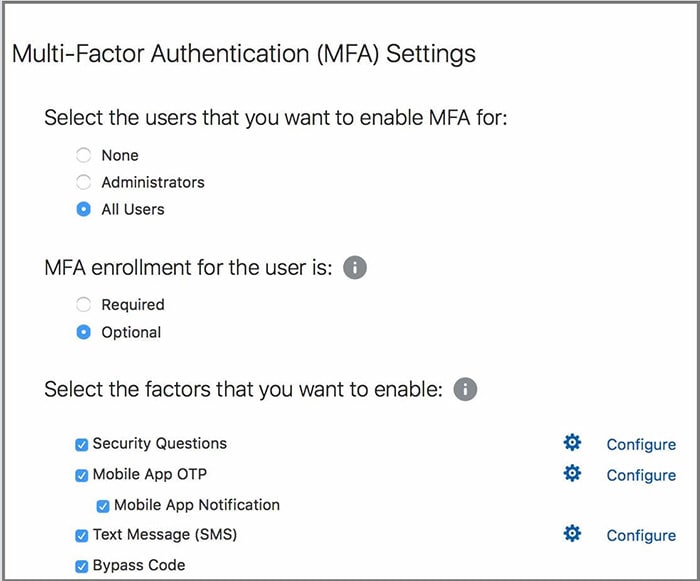
Task: Select the None radio option
Action: click(x=84, y=155)
